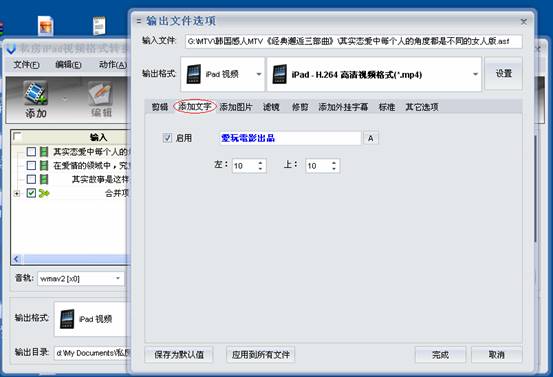Uncheck the 合并项 checkbox
The image size is (553, 377).
click(31, 193)
